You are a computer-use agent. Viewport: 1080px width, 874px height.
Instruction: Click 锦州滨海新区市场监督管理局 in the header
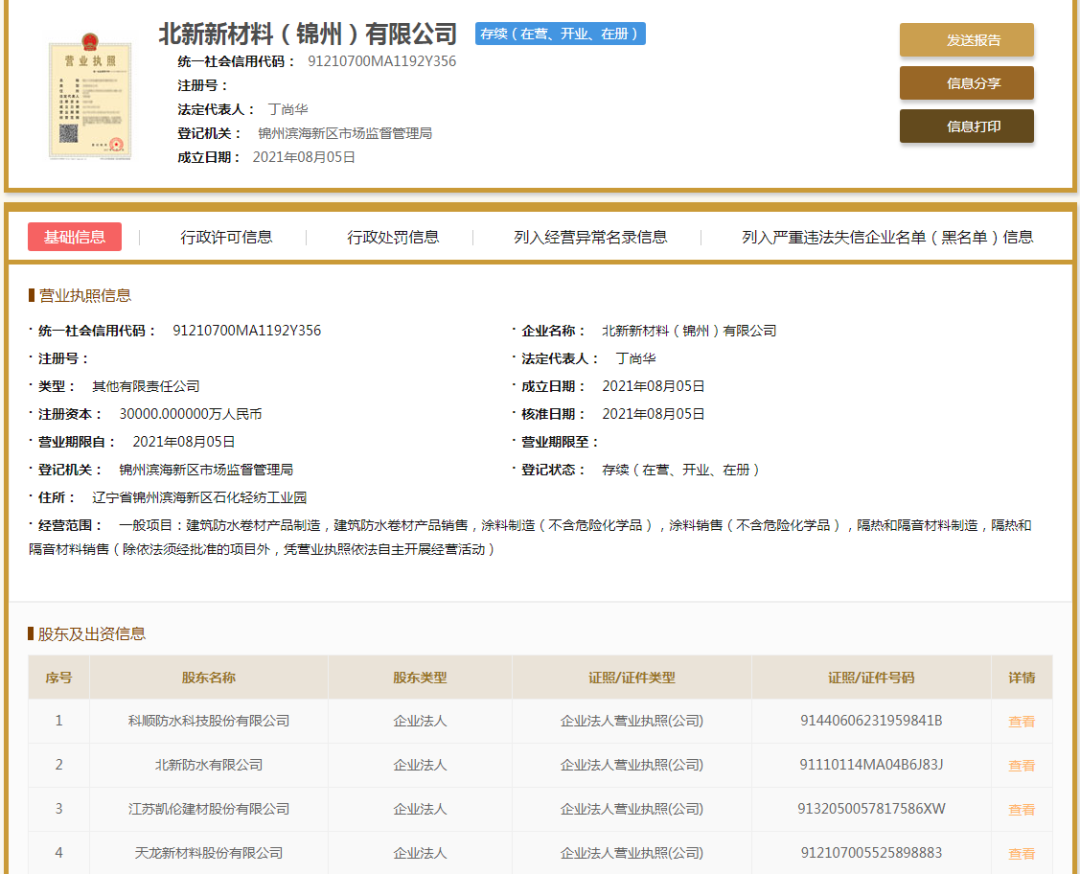click(x=345, y=134)
